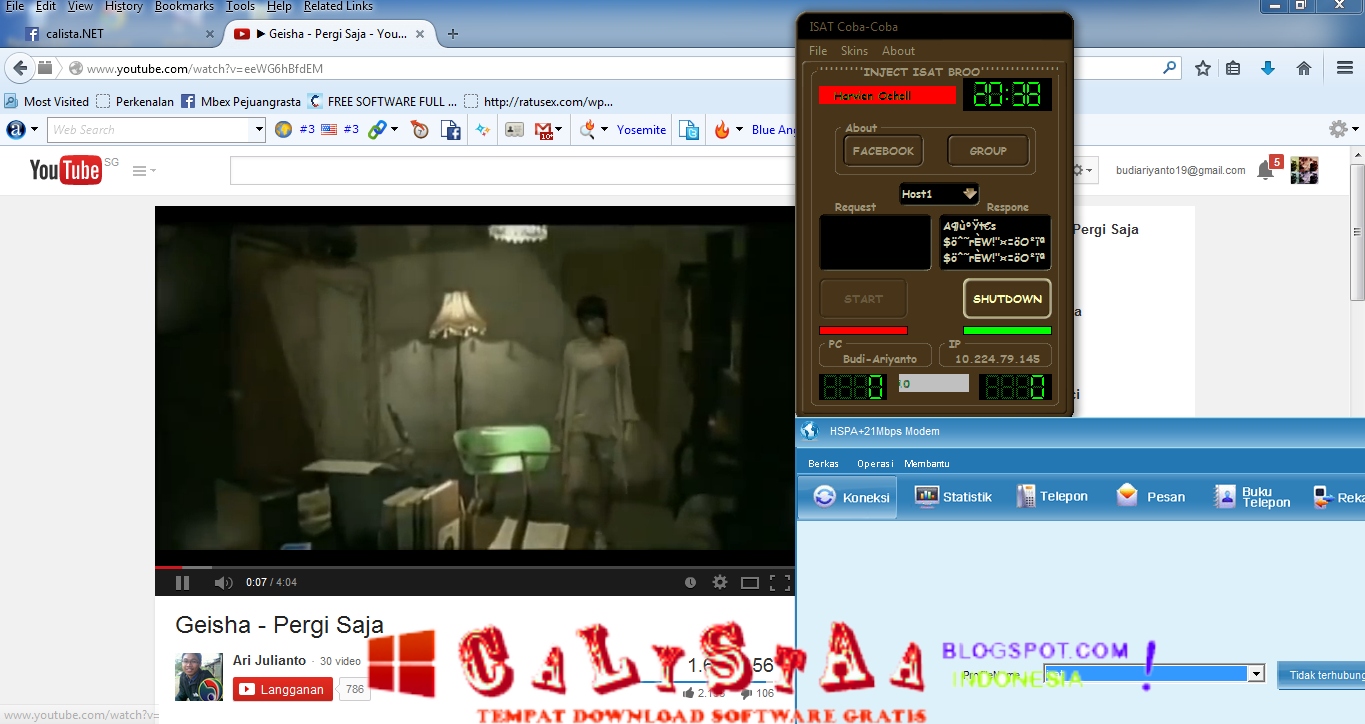This screenshot has height=724, width=1365.
Task: Open the YouTube guide menu next to logo
Action: (144, 171)
